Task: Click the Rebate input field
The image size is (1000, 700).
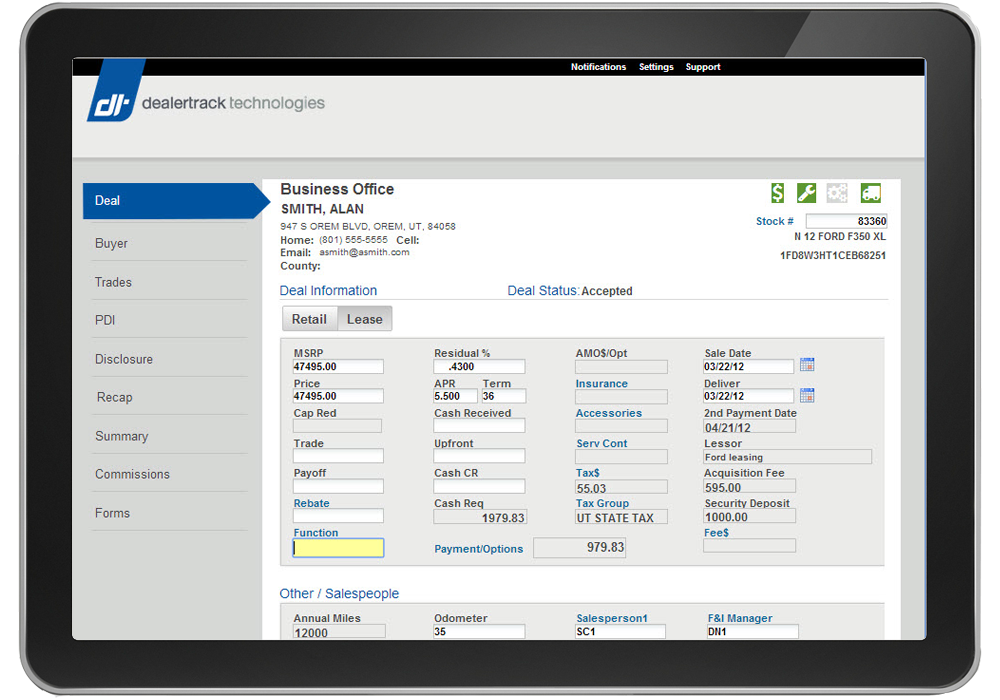Action: coord(338,516)
